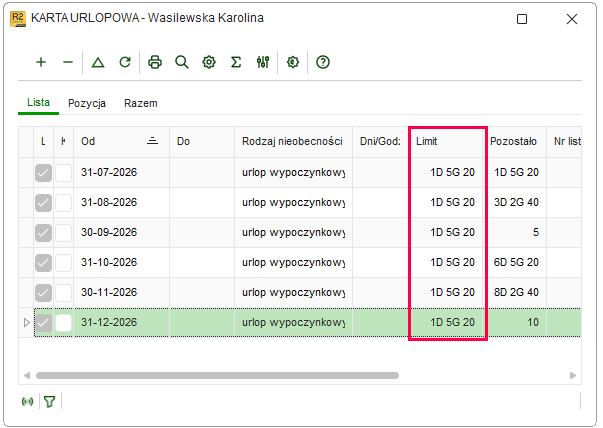Toggle L checkbox for row 30-09-2026
This screenshot has height=428, width=603.
[x=43, y=233]
